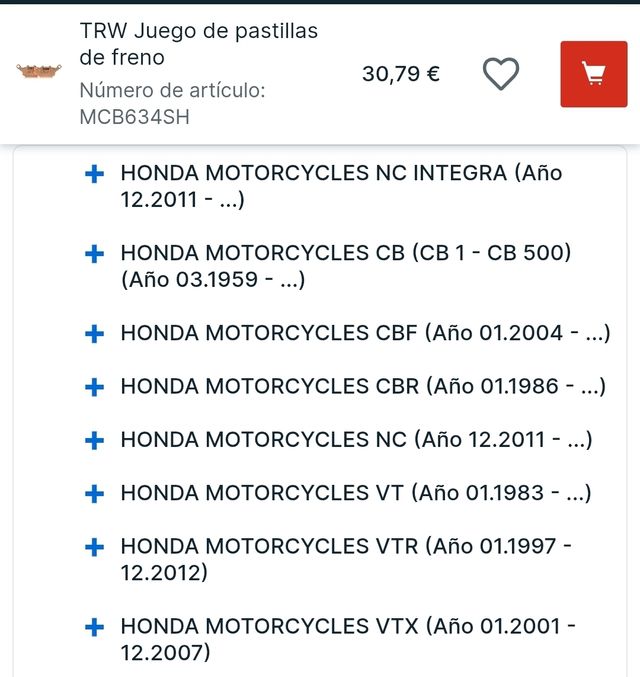Open the brake pad product thumbnail
Screen dimensions: 640x677
tap(39, 70)
